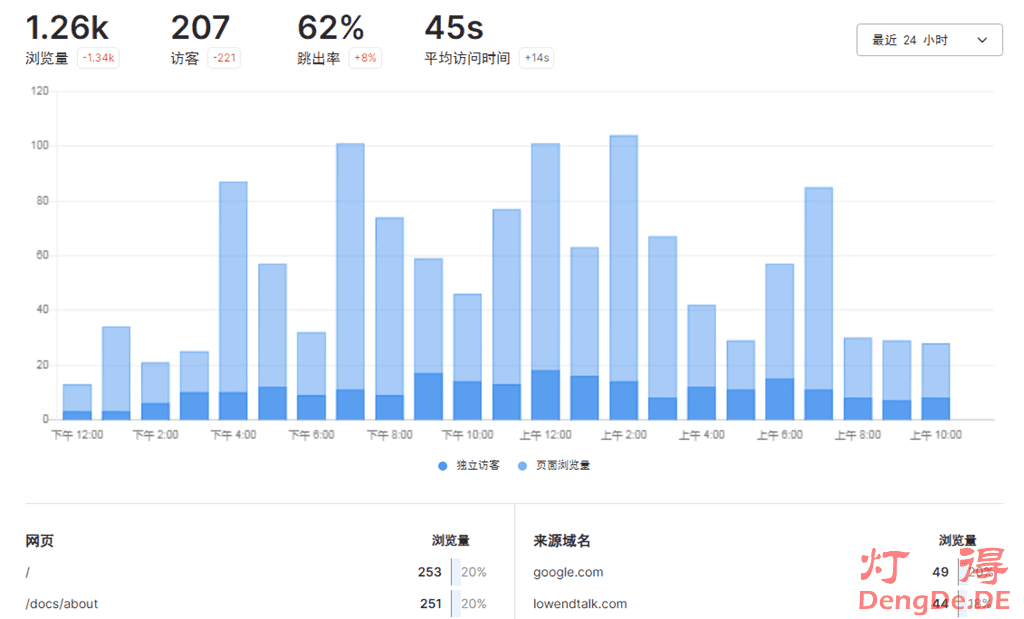
Task: Click the light blue 页面浏览量 legend dot
Action: (x=523, y=465)
